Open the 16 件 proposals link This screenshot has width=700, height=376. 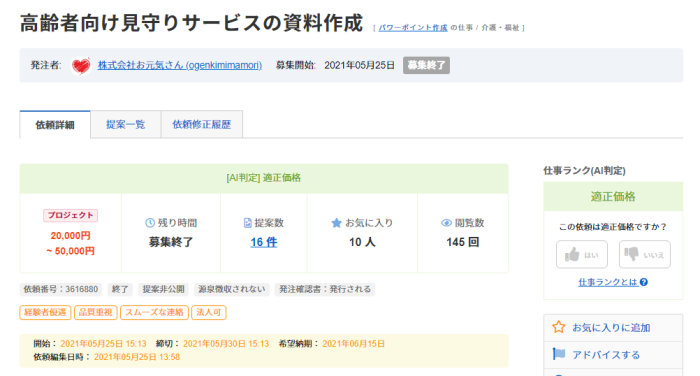pyautogui.click(x=263, y=242)
